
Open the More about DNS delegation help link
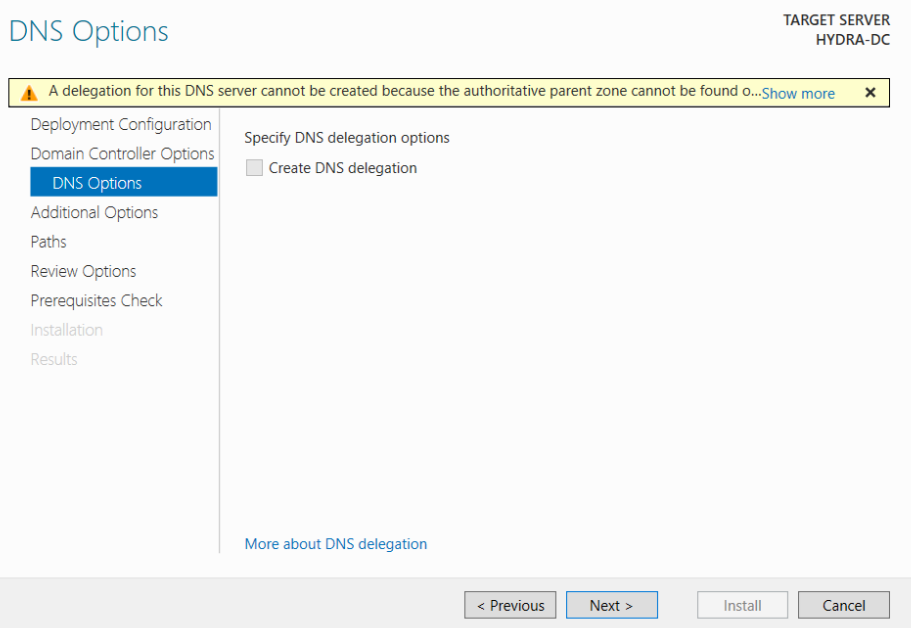click(335, 543)
